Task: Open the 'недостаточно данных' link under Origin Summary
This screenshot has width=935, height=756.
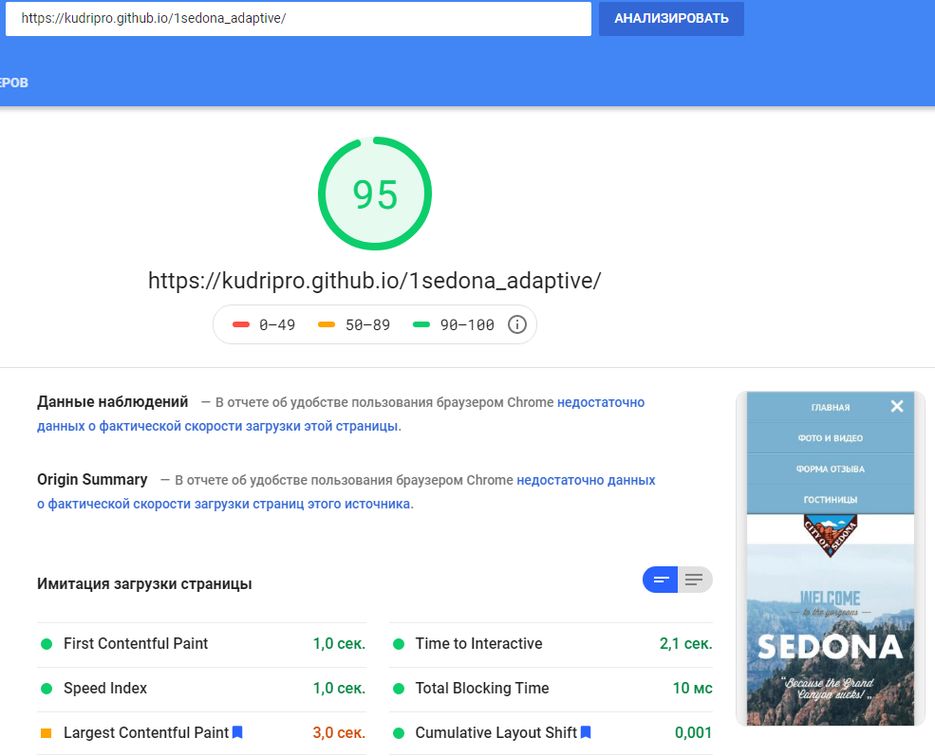Action: point(585,480)
